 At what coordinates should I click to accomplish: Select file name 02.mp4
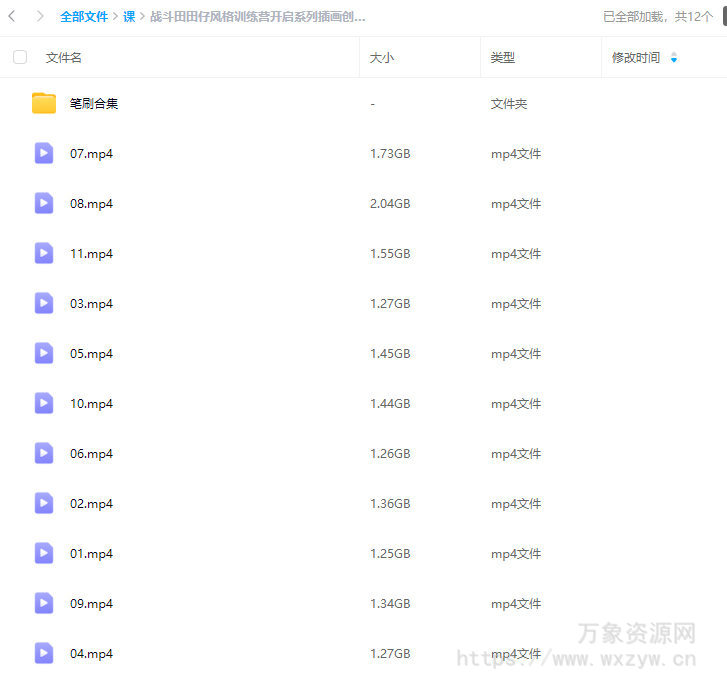(x=91, y=504)
